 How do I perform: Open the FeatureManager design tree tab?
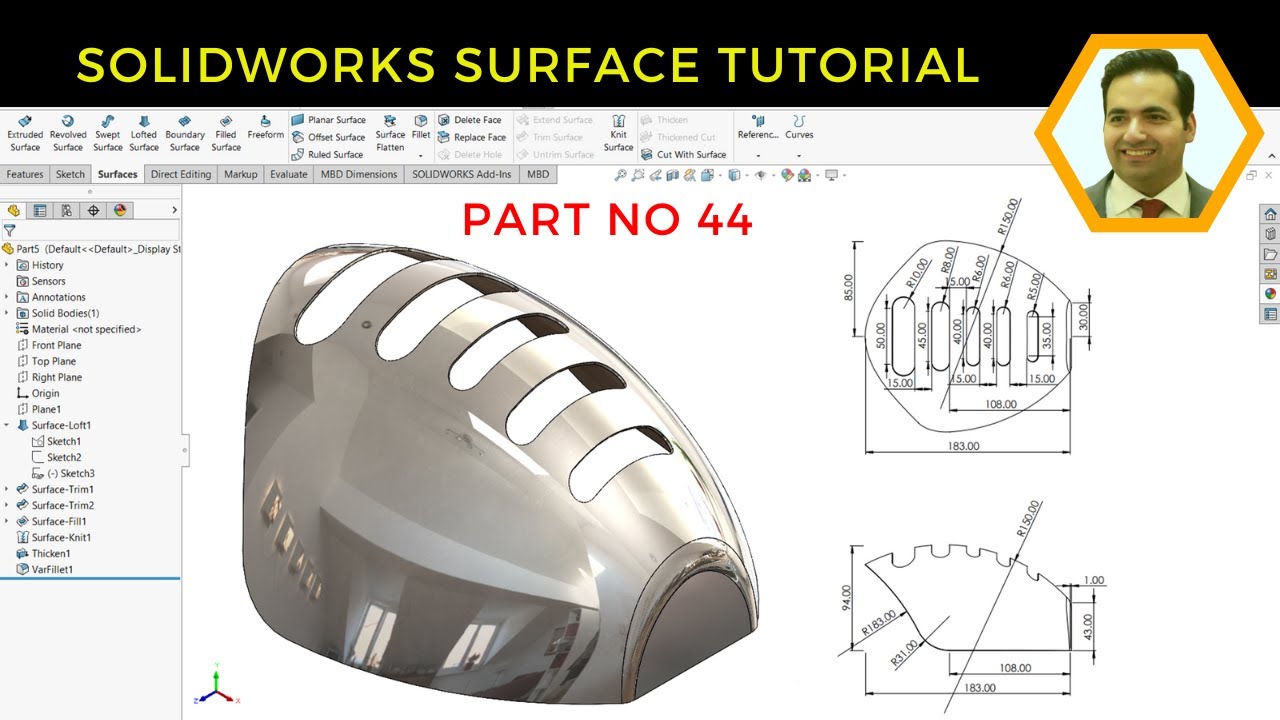click(14, 210)
